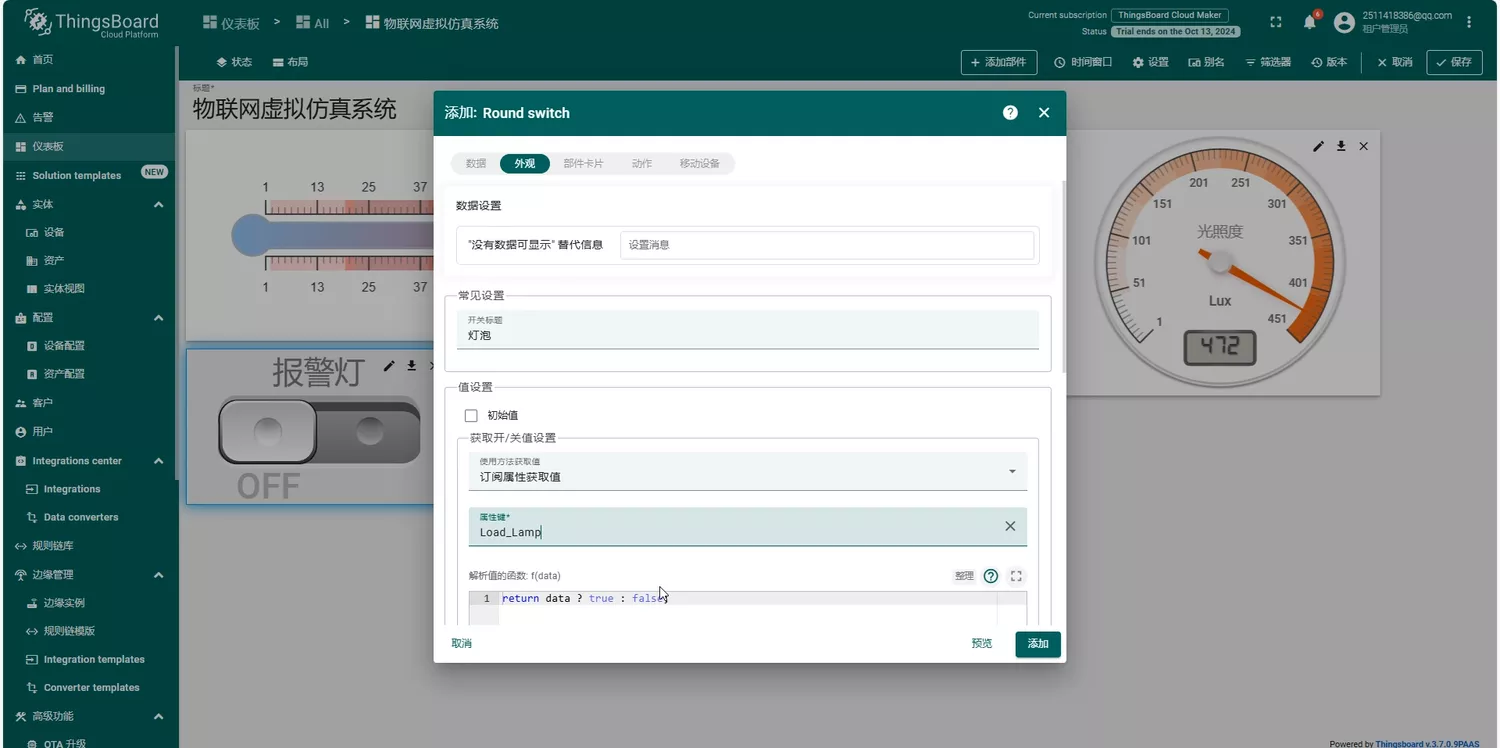Image resolution: width=1500 pixels, height=748 pixels.
Task: Collapse the Integrations center section
Action: 158,461
